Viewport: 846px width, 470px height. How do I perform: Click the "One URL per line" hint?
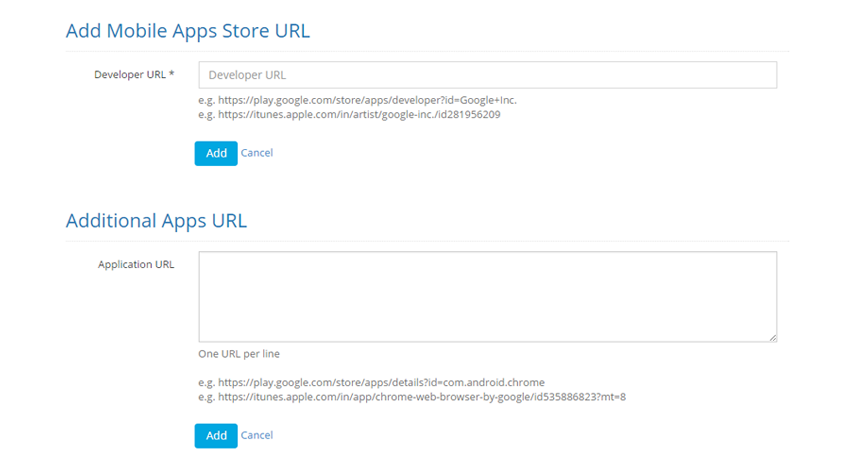tap(246, 354)
